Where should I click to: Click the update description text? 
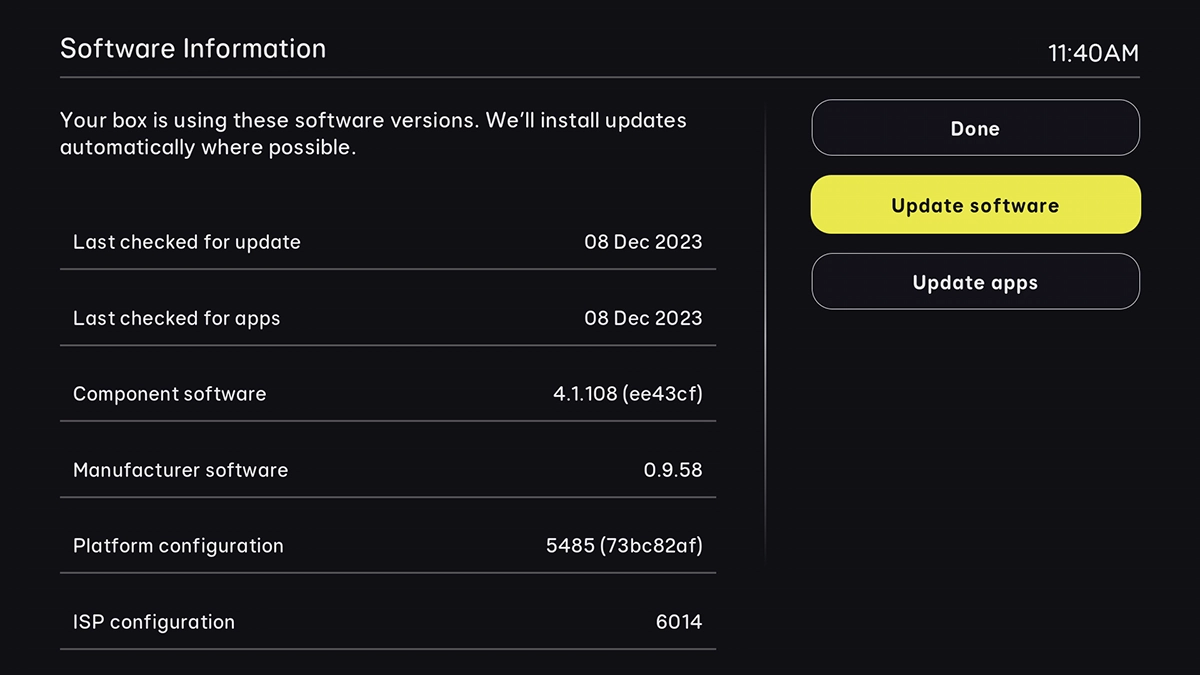(372, 133)
